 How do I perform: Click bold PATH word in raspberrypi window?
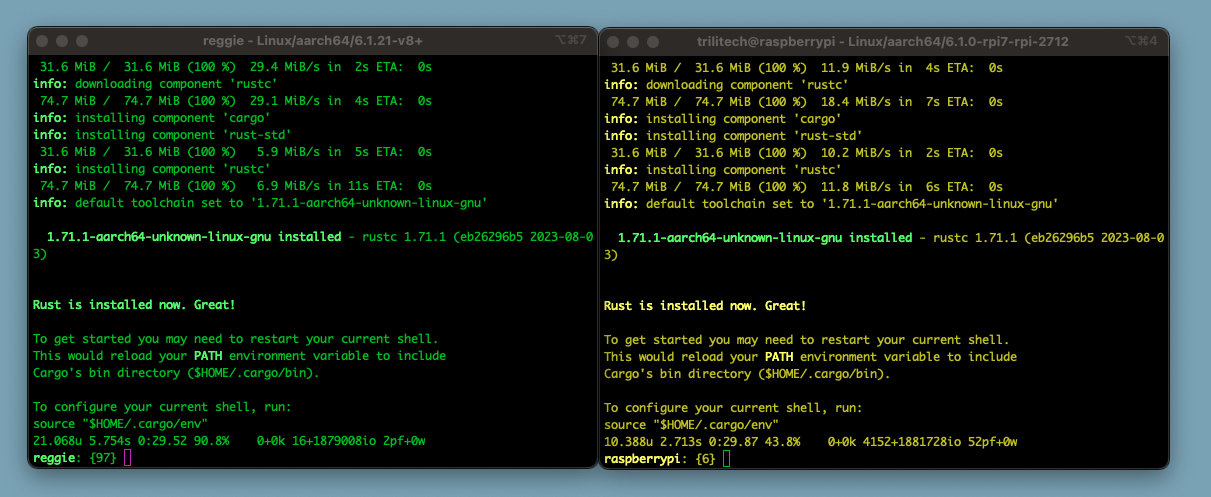779,356
